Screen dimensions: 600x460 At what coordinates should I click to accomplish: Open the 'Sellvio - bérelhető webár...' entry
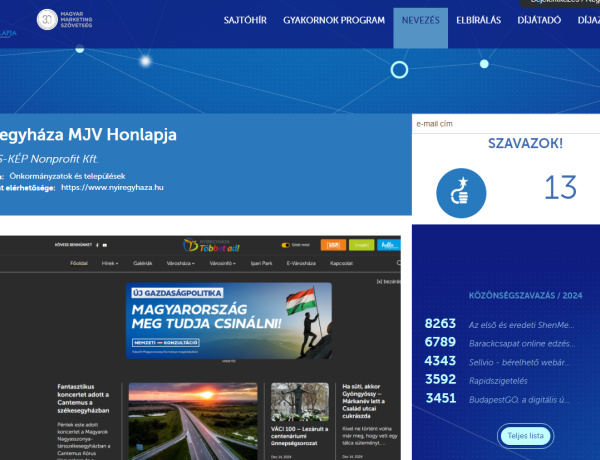tap(520, 362)
